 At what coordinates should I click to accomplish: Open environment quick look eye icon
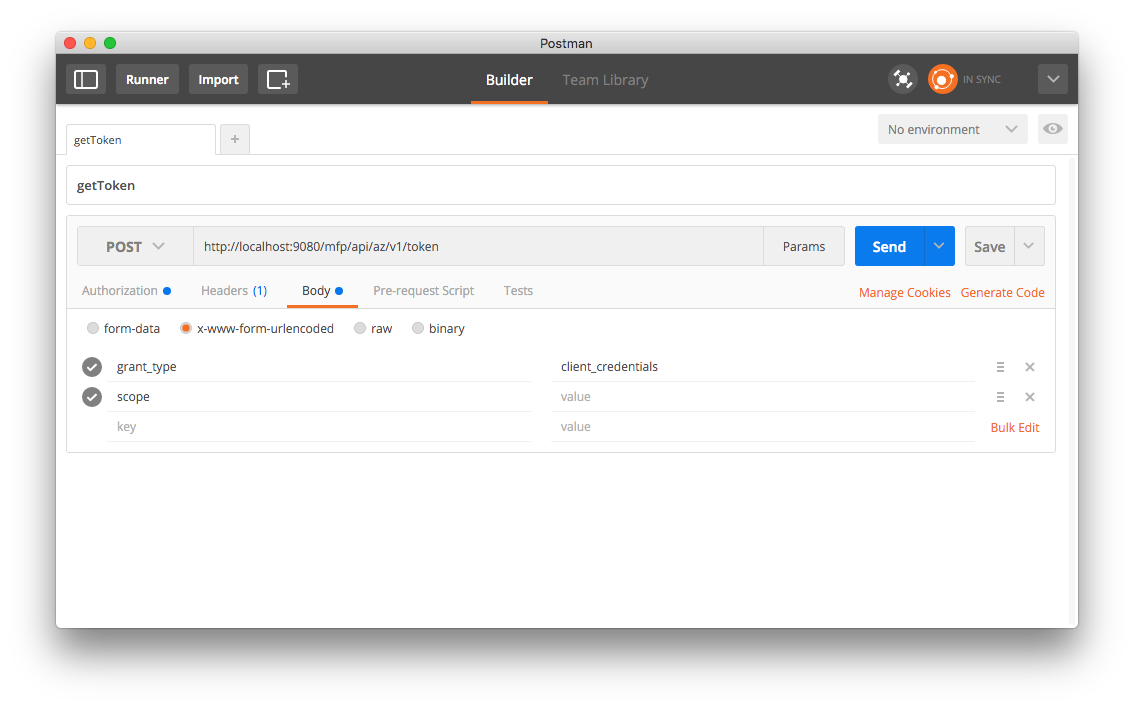click(1052, 129)
